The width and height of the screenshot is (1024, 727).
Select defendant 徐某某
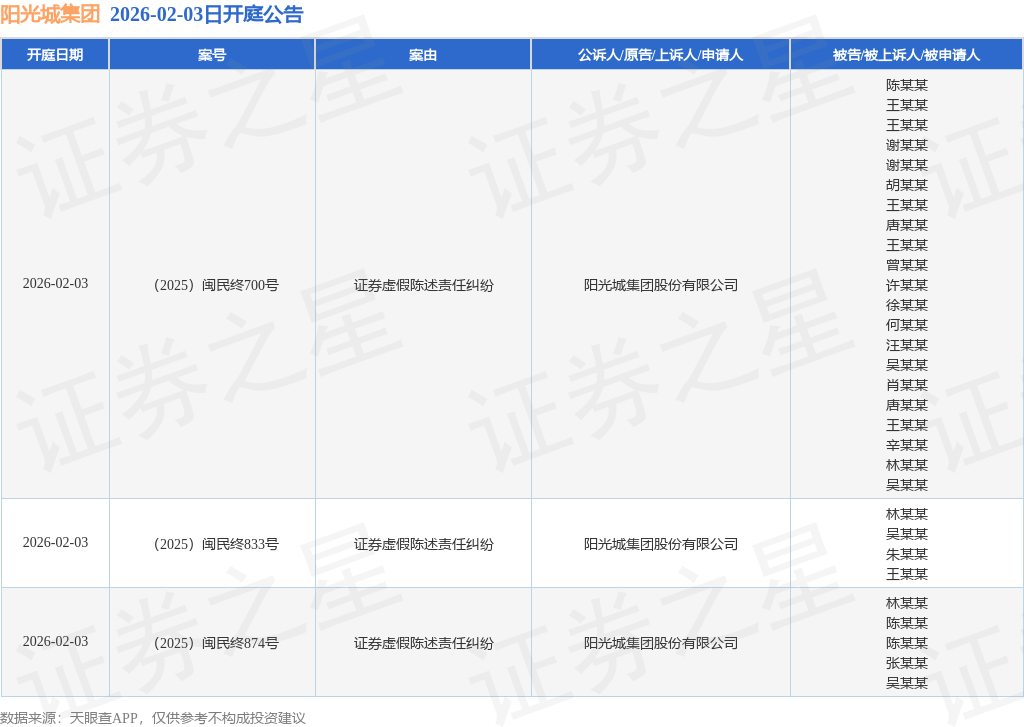(x=906, y=305)
